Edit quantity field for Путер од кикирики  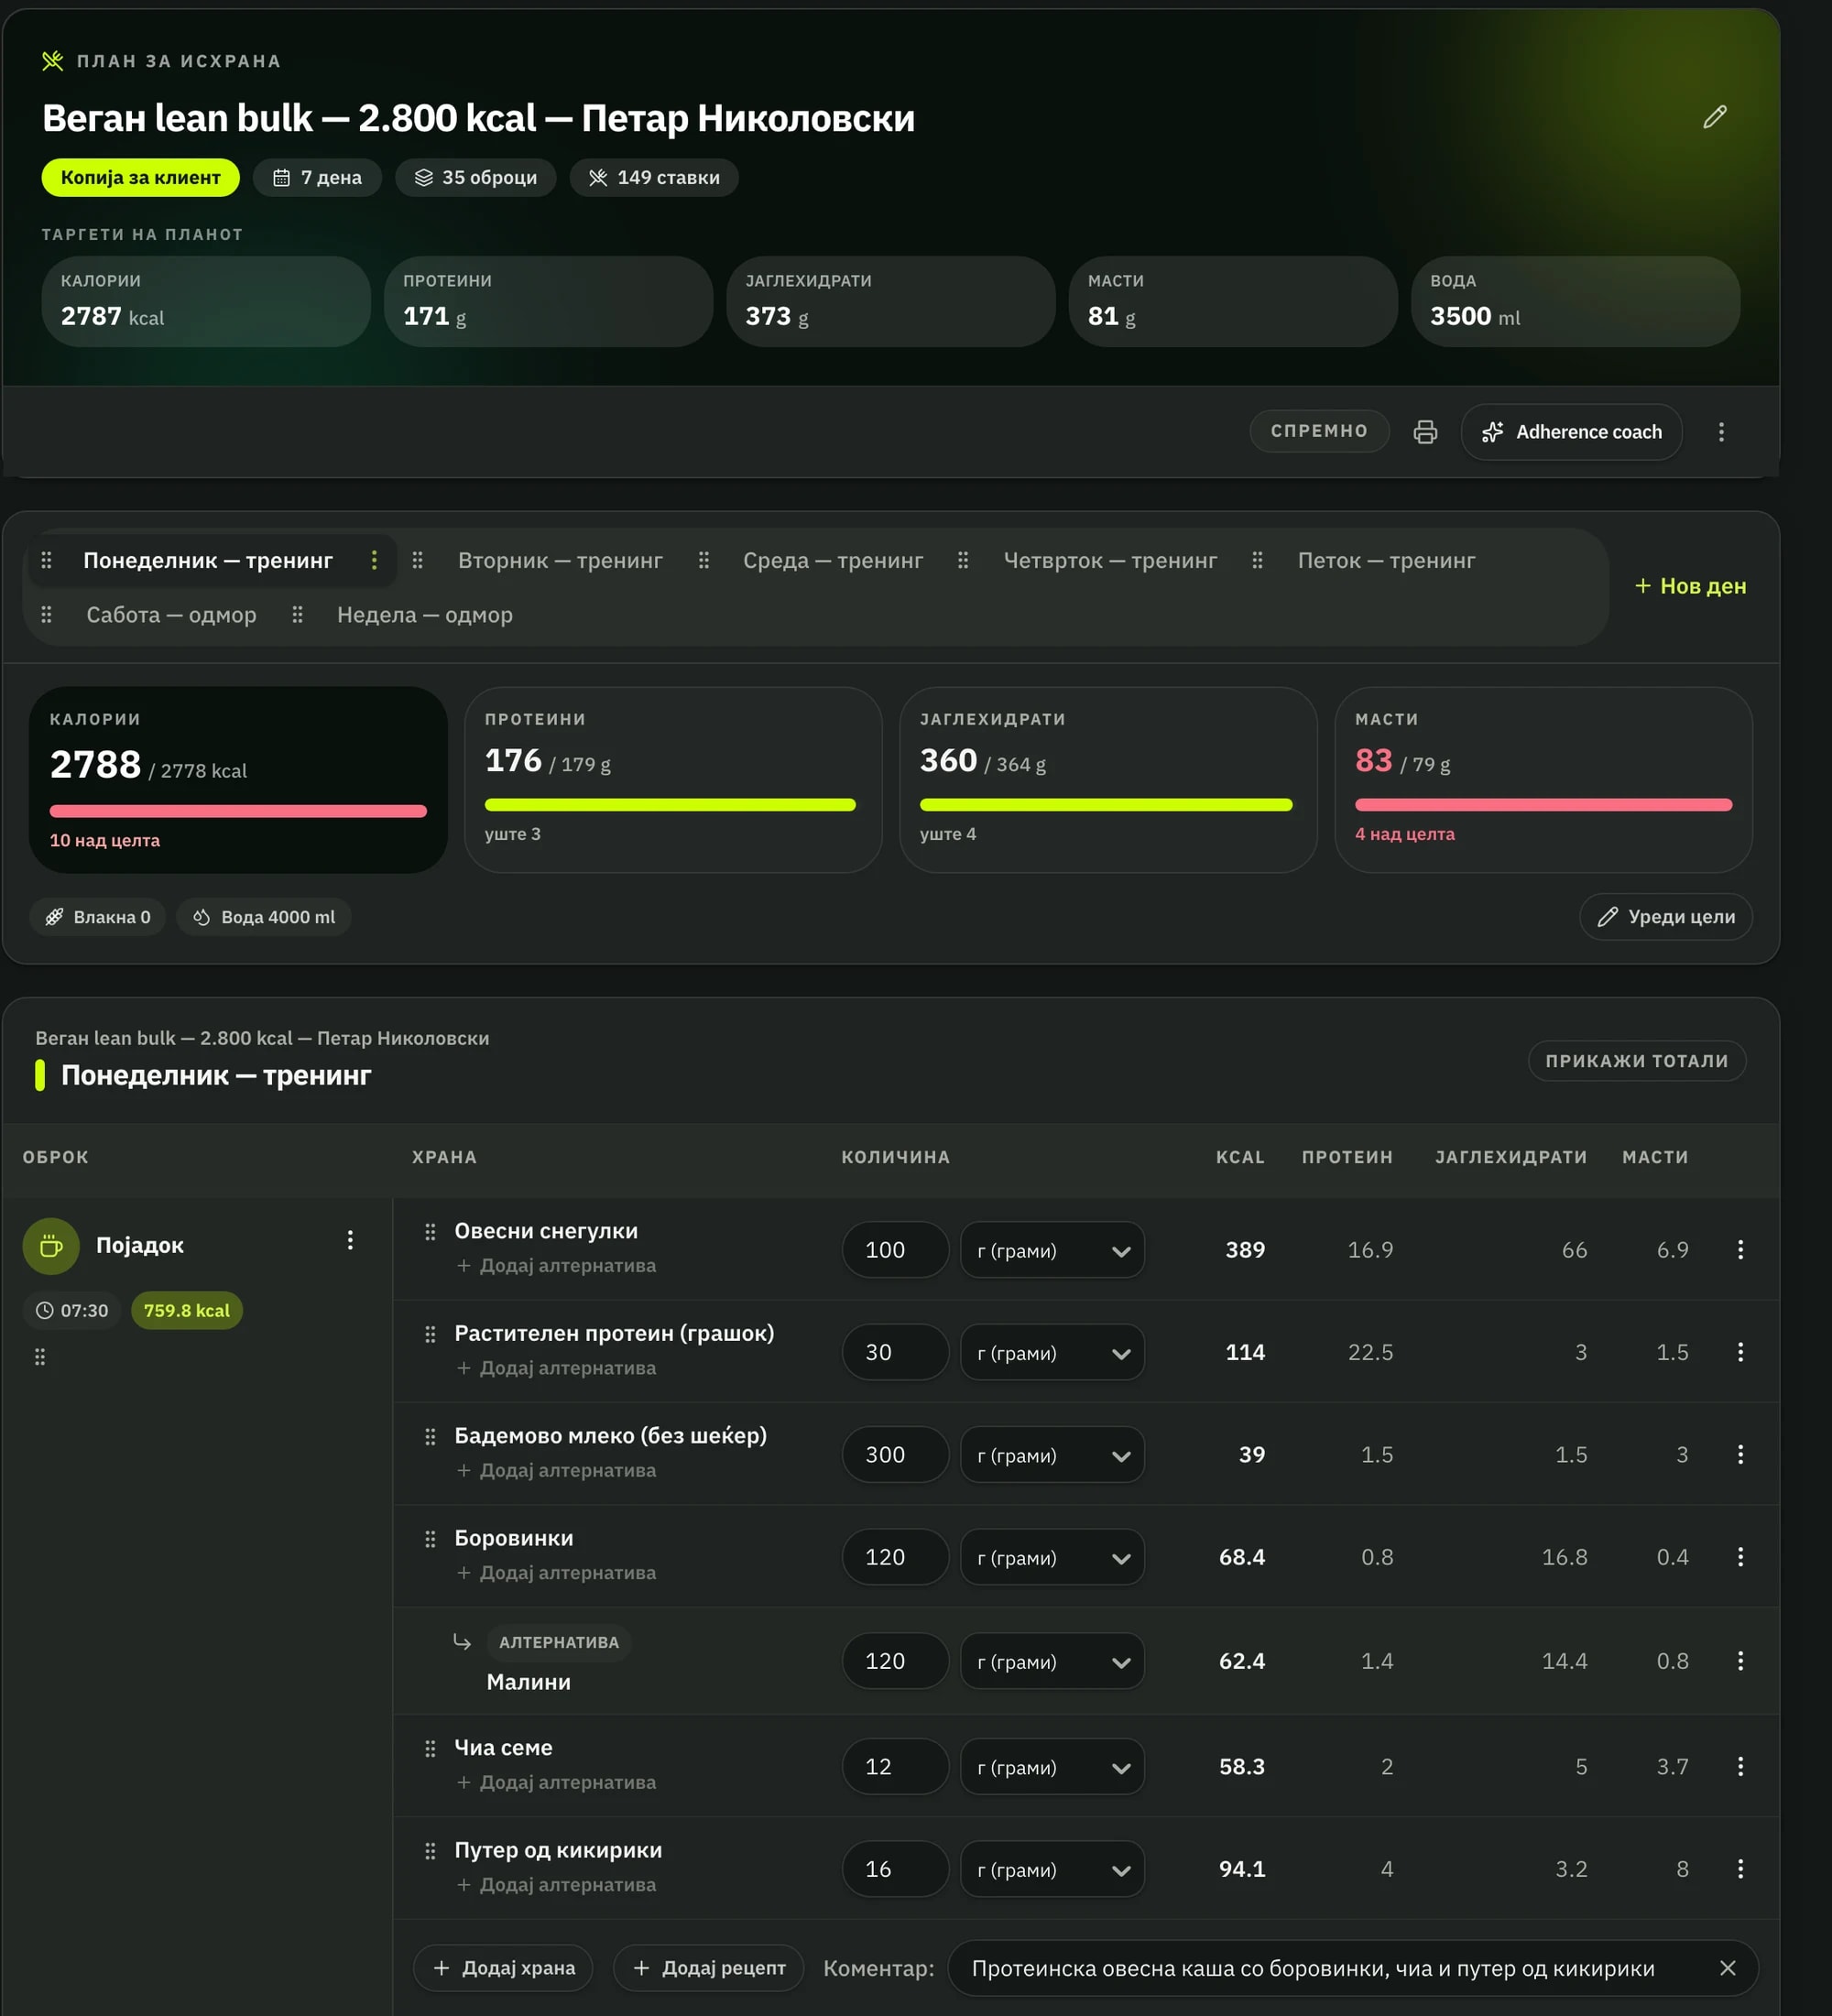click(x=895, y=1869)
